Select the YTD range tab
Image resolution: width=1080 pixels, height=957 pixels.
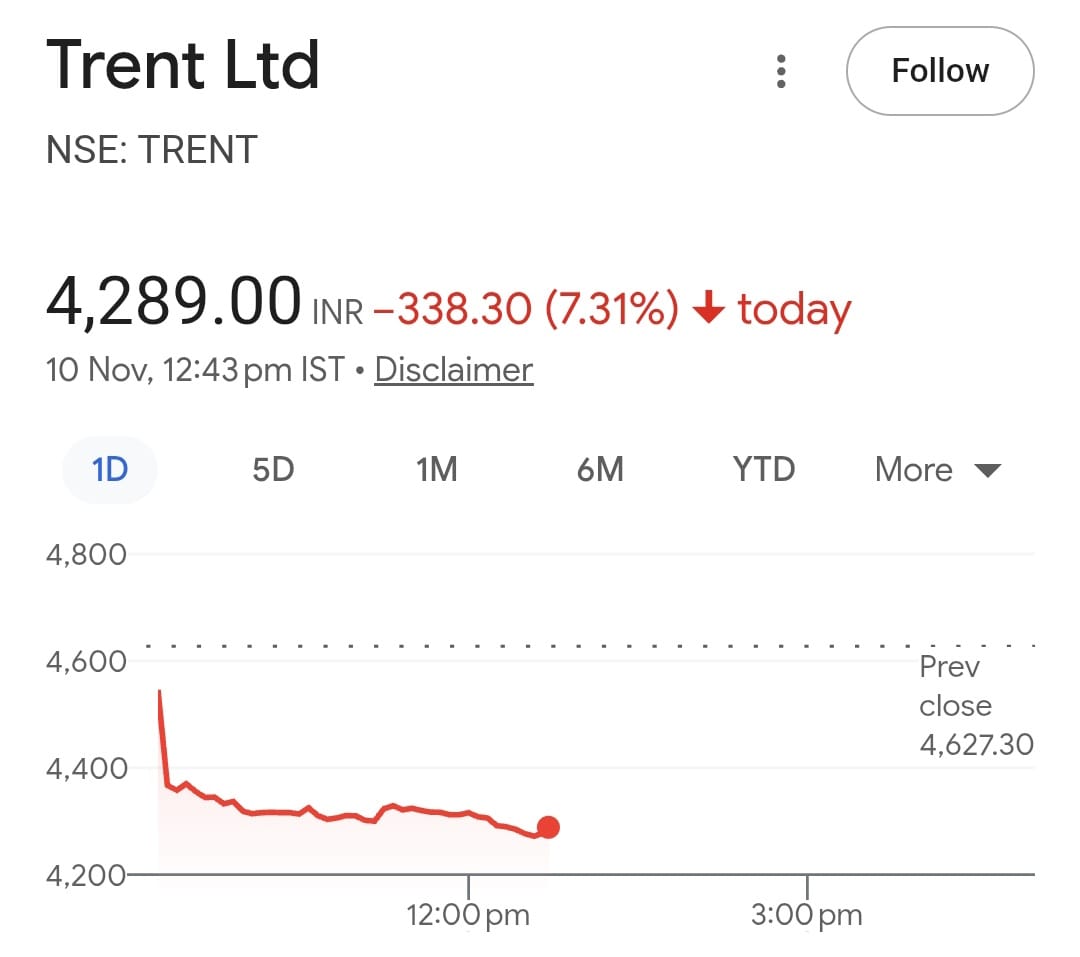764,469
